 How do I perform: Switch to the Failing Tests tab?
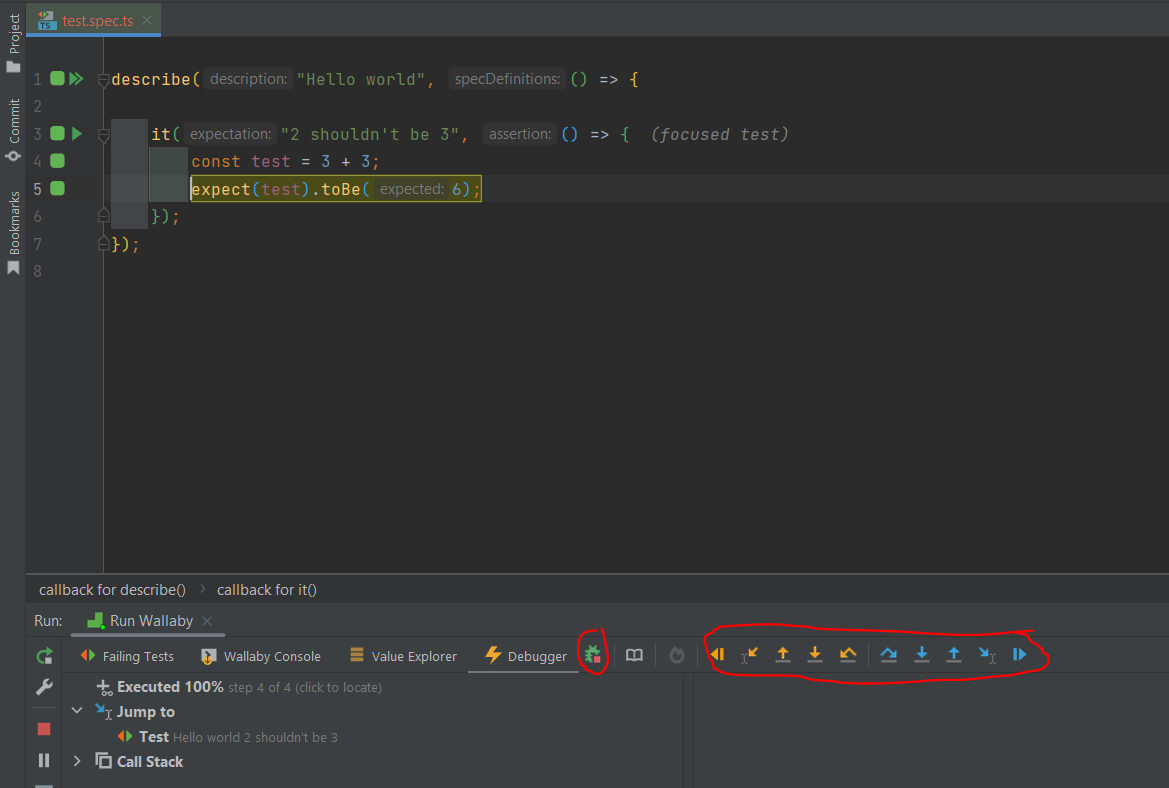[x=127, y=656]
